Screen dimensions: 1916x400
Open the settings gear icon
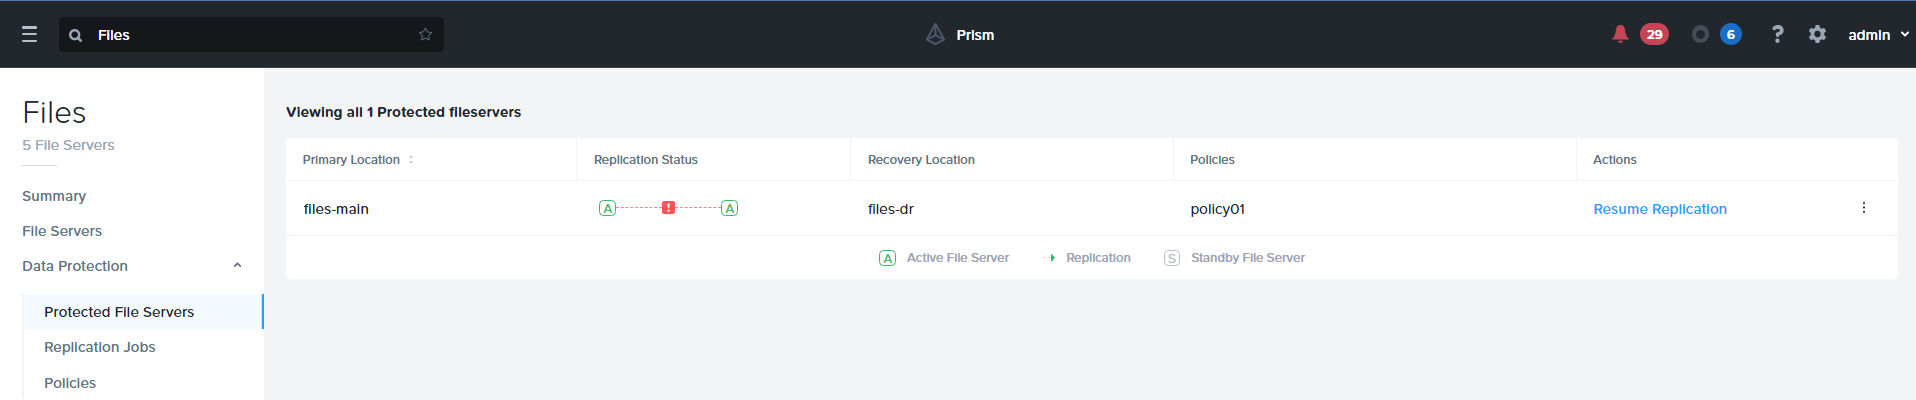[1817, 34]
